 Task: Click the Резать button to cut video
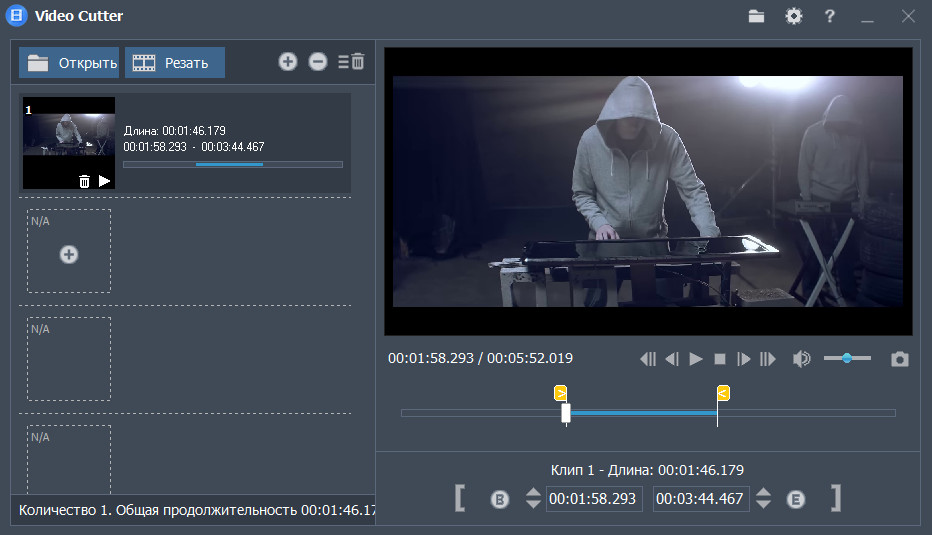(175, 63)
